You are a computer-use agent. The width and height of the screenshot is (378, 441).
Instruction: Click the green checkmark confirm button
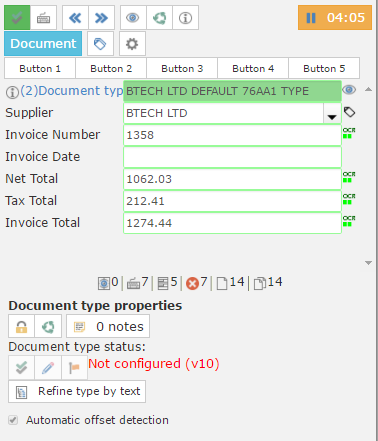click(x=17, y=18)
